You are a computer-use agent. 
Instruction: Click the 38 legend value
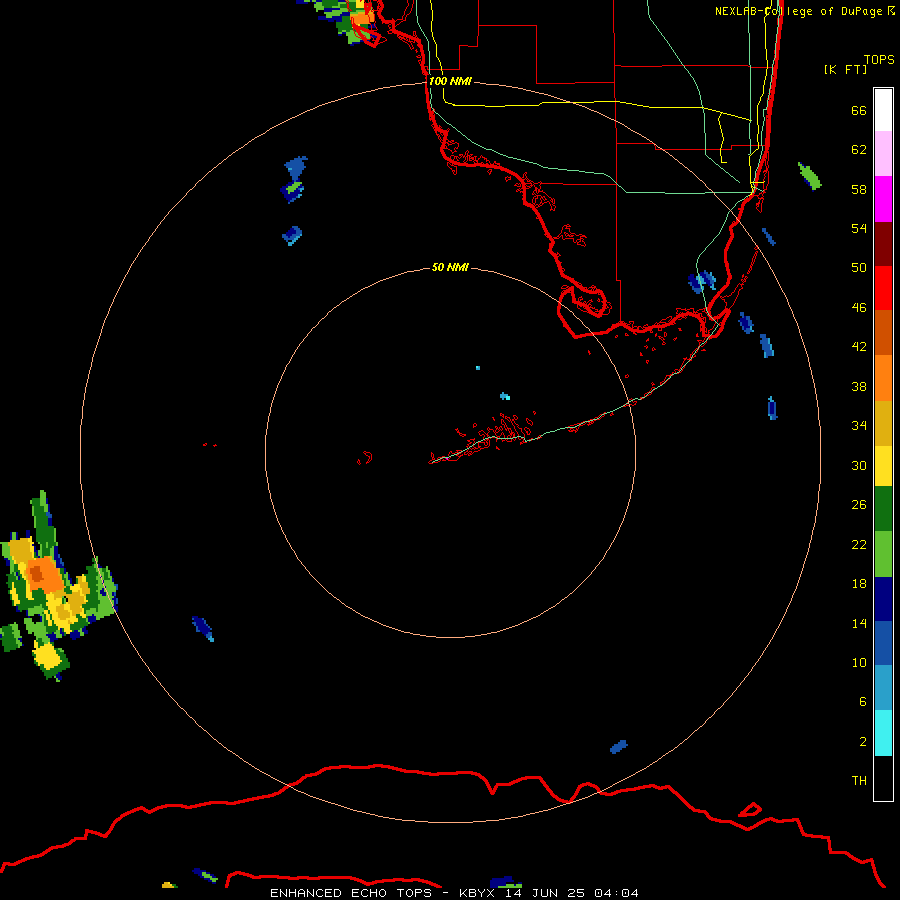pyautogui.click(x=859, y=386)
